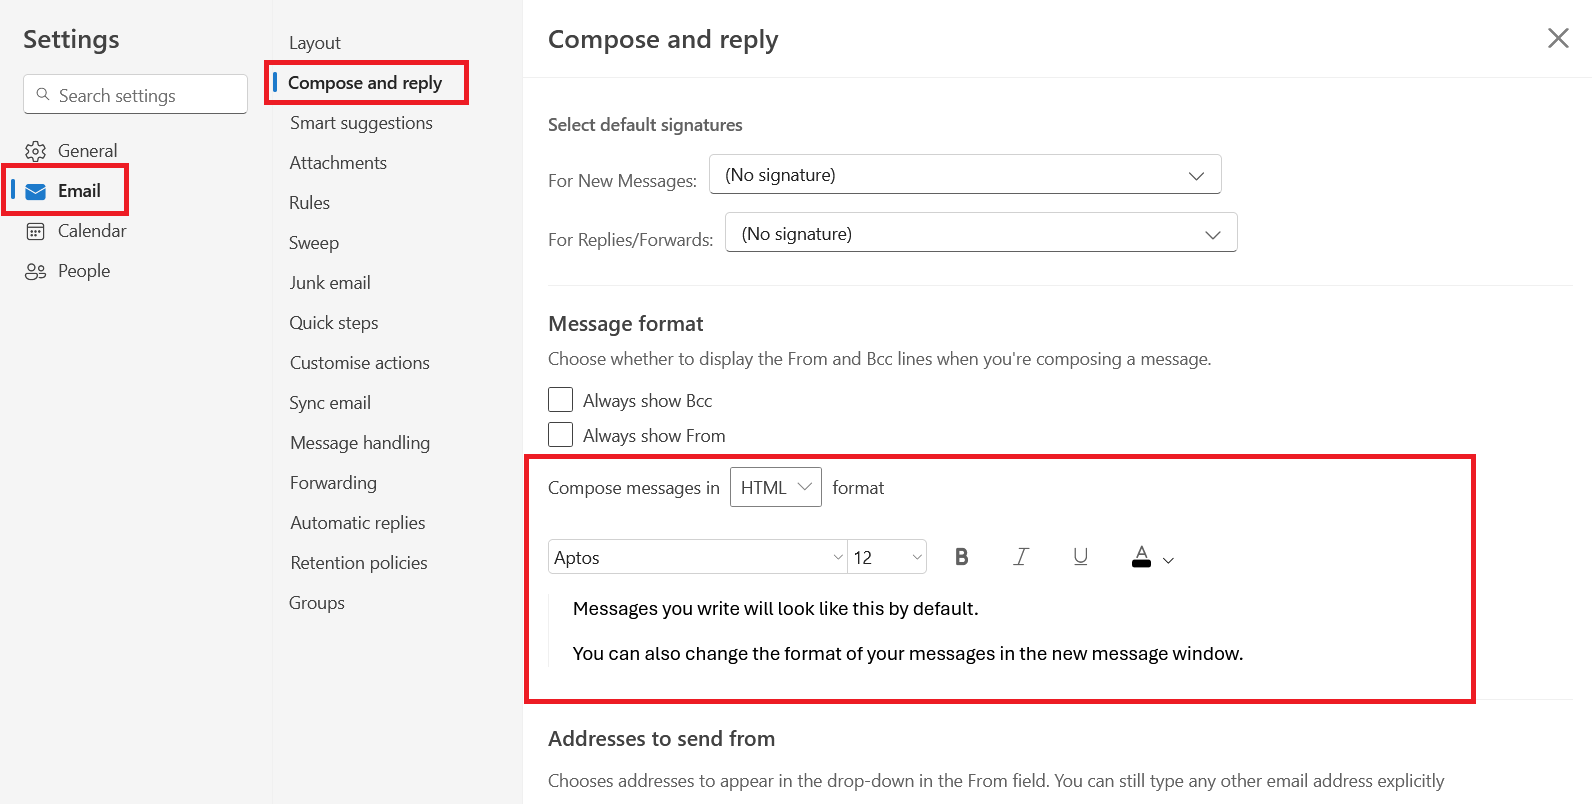Open the For New Messages signature dropdown
1592x804 pixels.
click(x=965, y=174)
